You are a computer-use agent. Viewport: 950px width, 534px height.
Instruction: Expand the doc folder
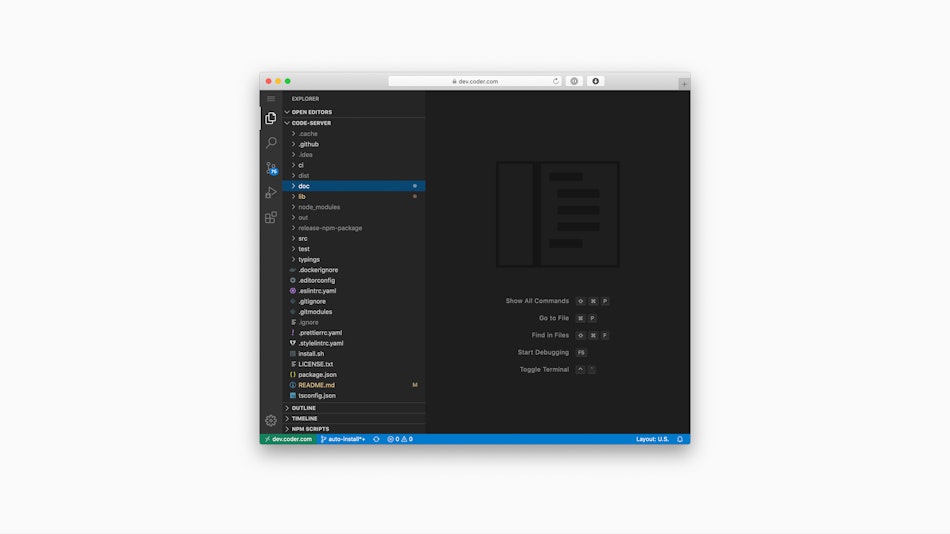(354, 186)
